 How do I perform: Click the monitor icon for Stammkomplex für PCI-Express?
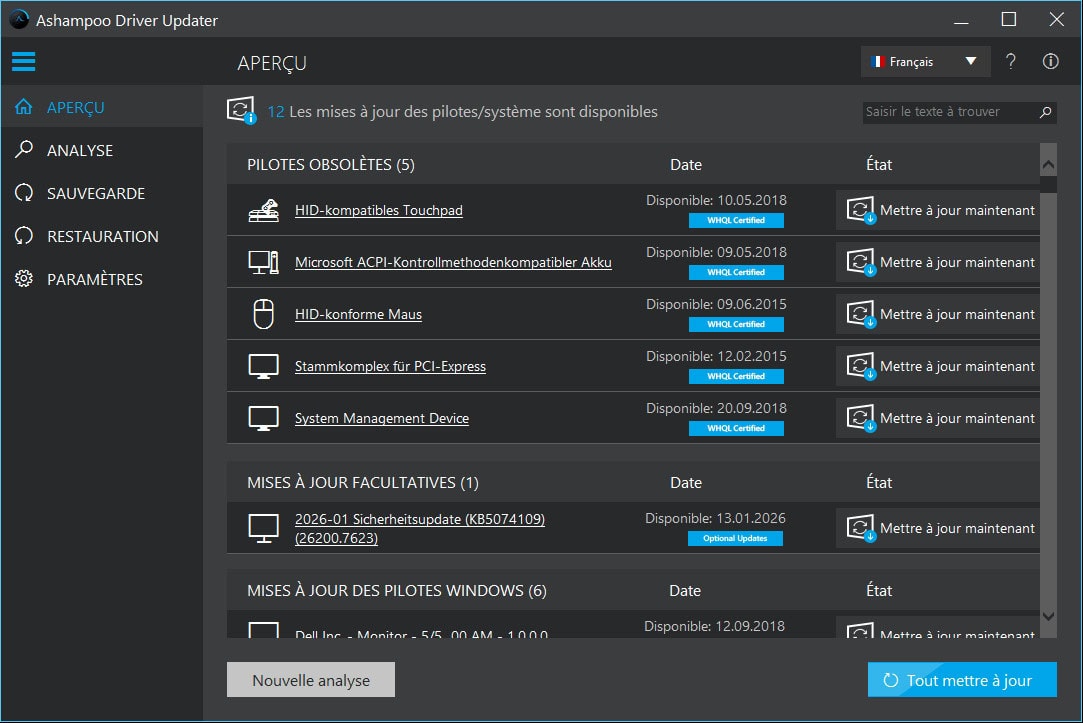click(263, 365)
